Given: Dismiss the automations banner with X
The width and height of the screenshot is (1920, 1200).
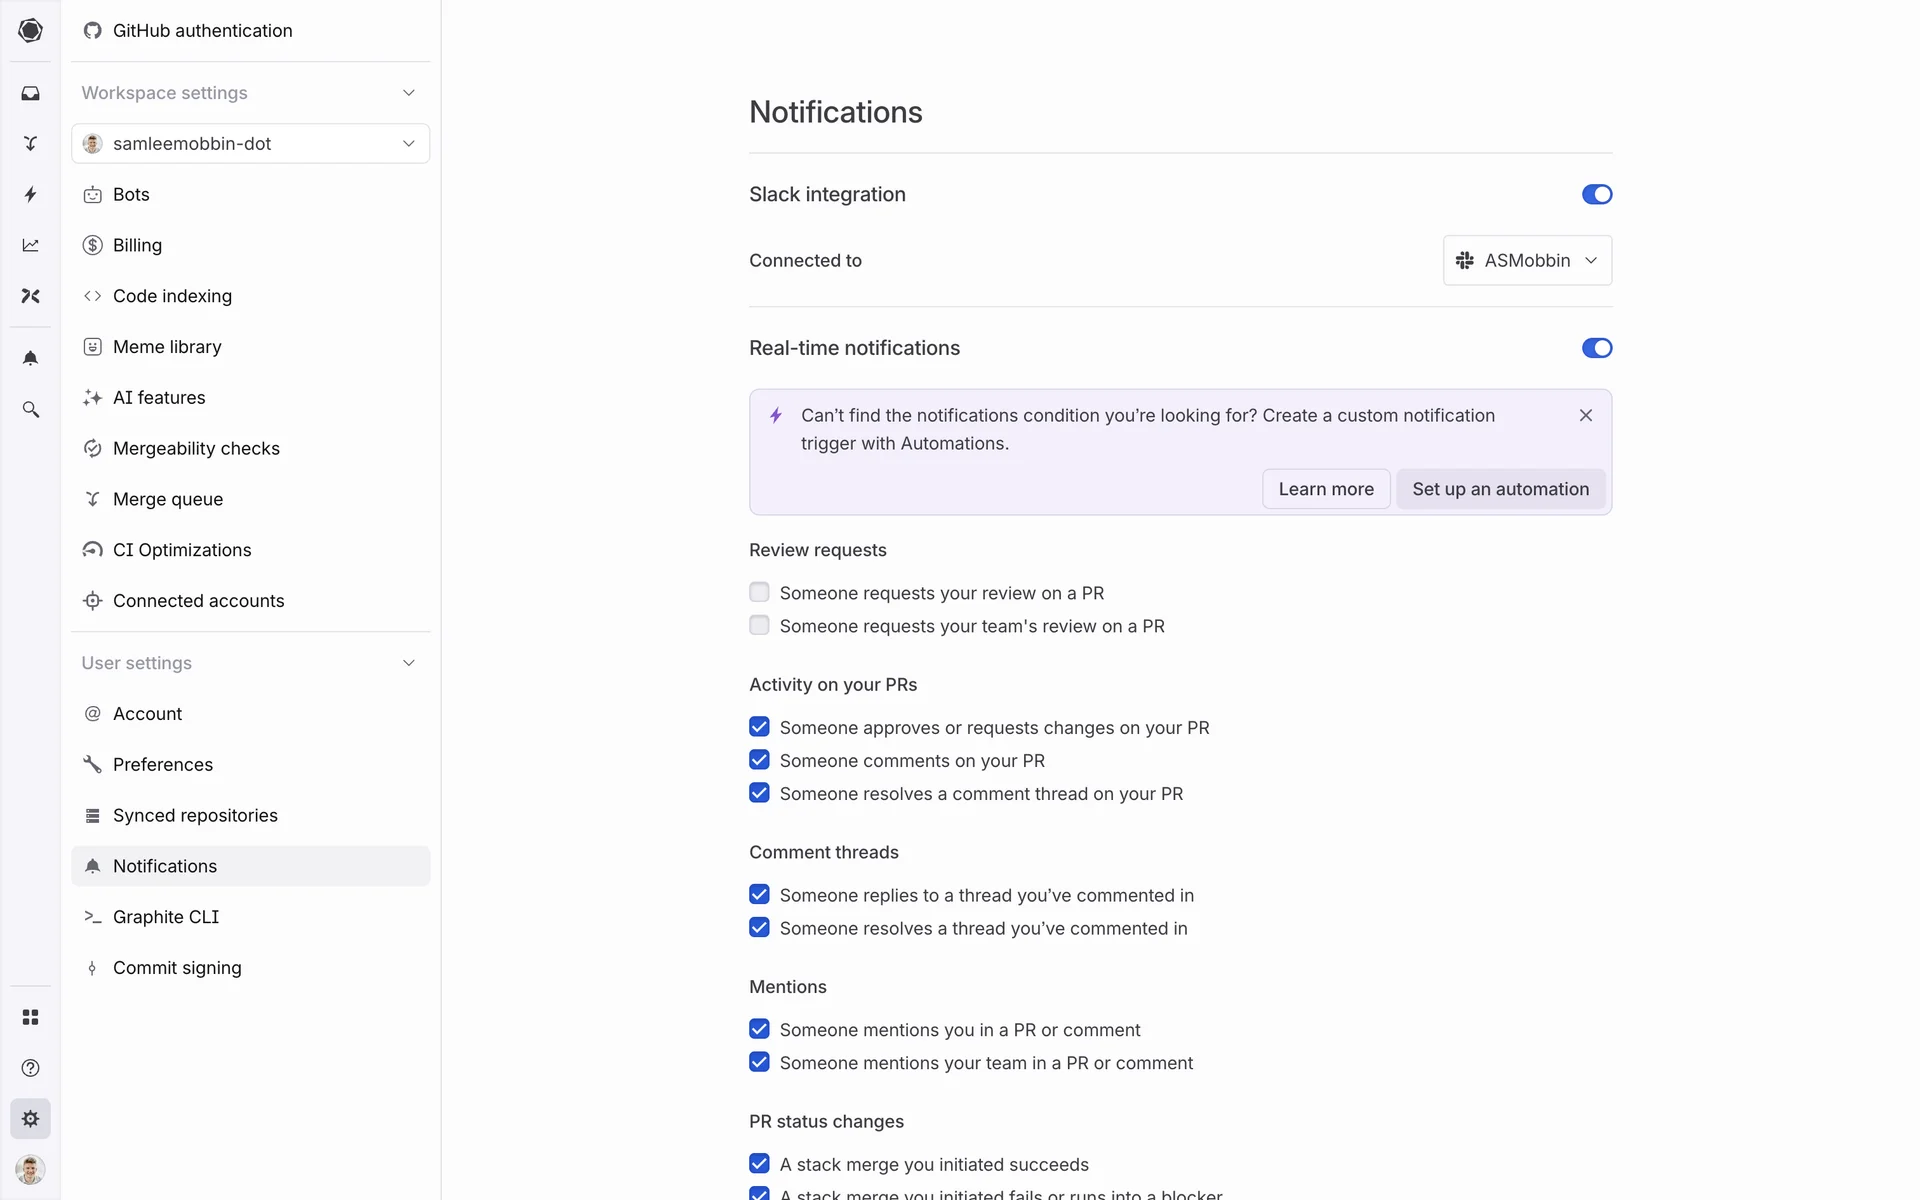Looking at the screenshot, I should pos(1585,415).
